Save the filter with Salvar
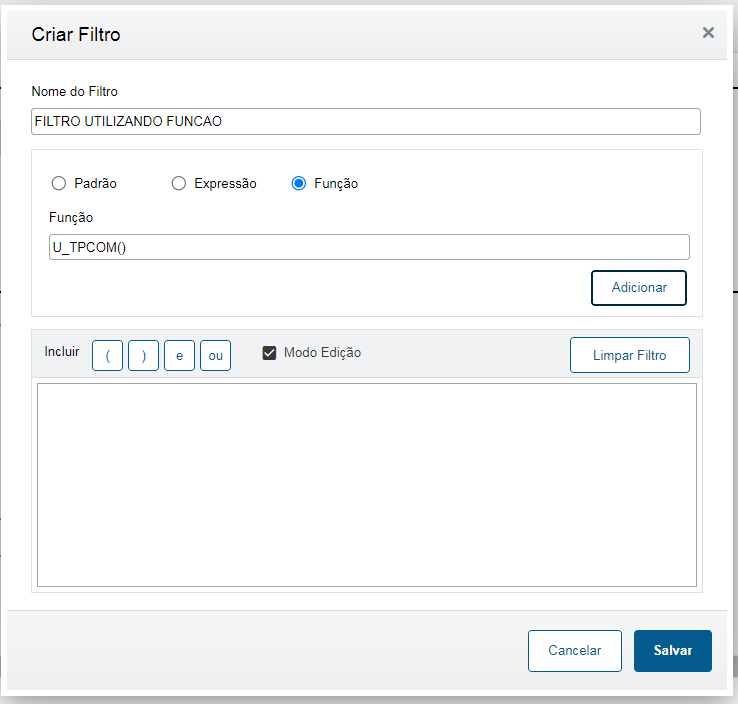Screen dimensions: 738x704 673,650
